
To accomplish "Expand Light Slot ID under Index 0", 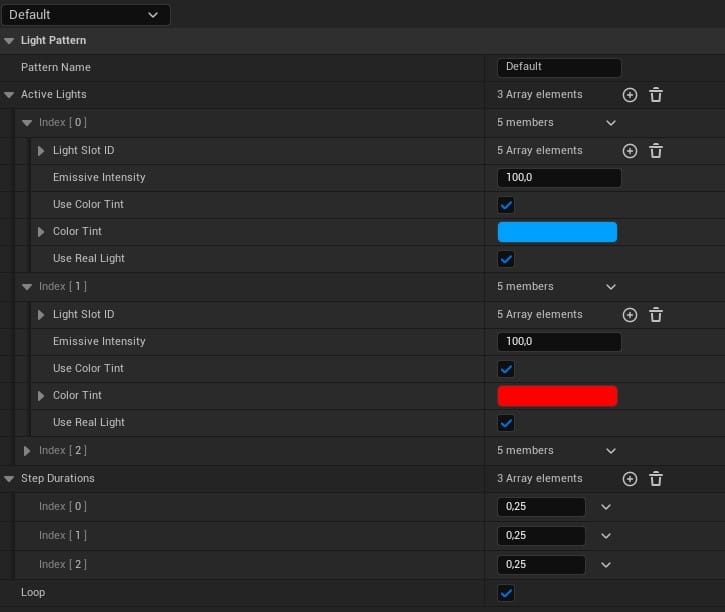I will pos(41,151).
